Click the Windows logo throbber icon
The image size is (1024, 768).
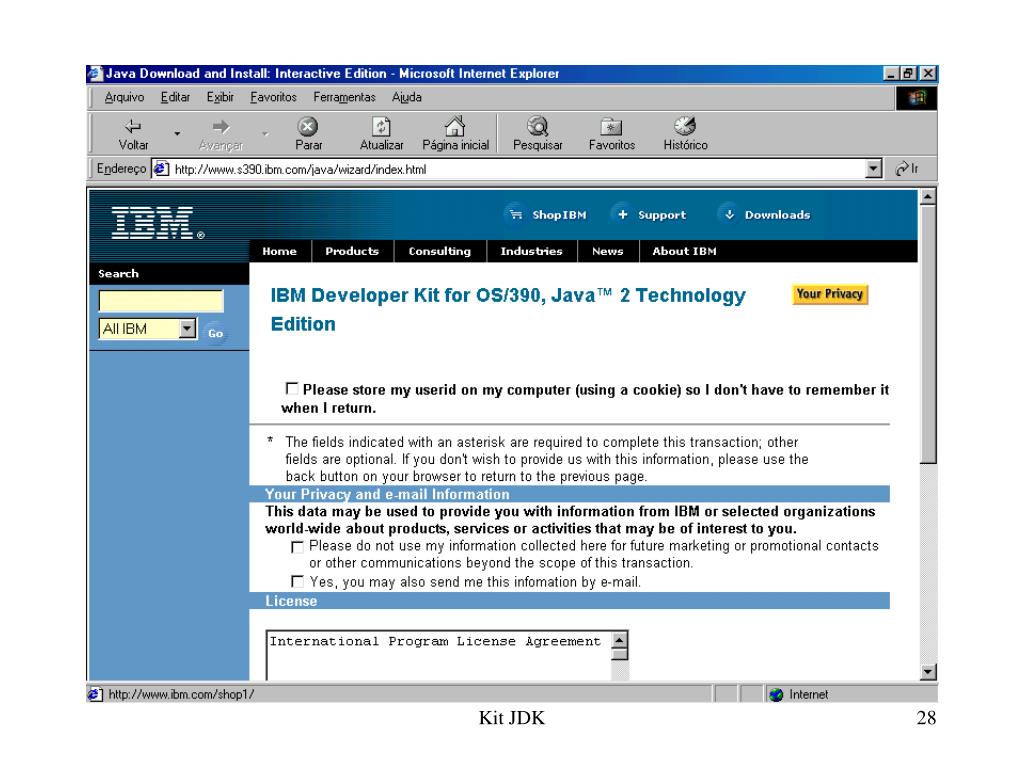pos(918,98)
